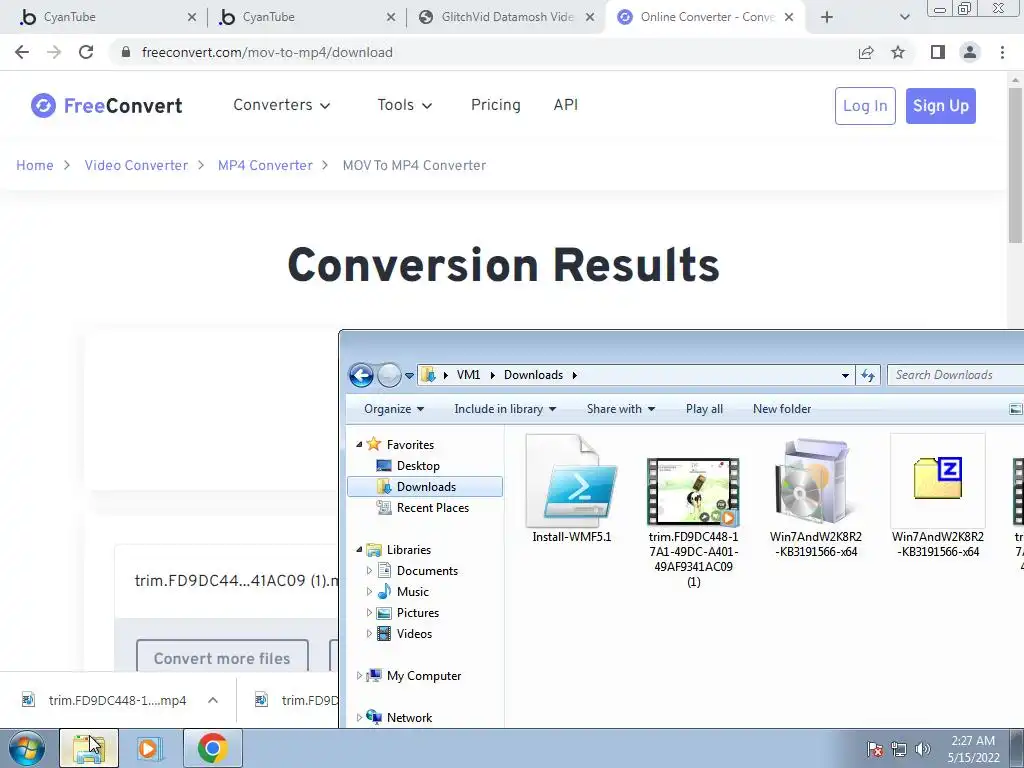Image resolution: width=1024 pixels, height=768 pixels.
Task: Follow the Video Converter breadcrumb link
Action: pos(136,165)
